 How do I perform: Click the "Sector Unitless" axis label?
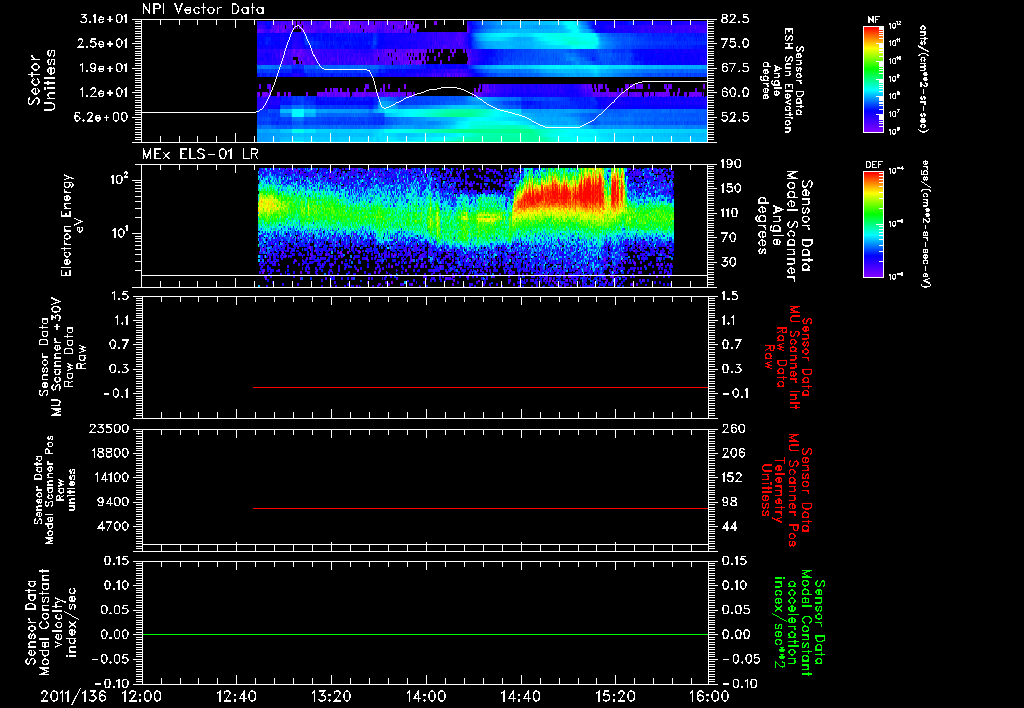[42, 80]
